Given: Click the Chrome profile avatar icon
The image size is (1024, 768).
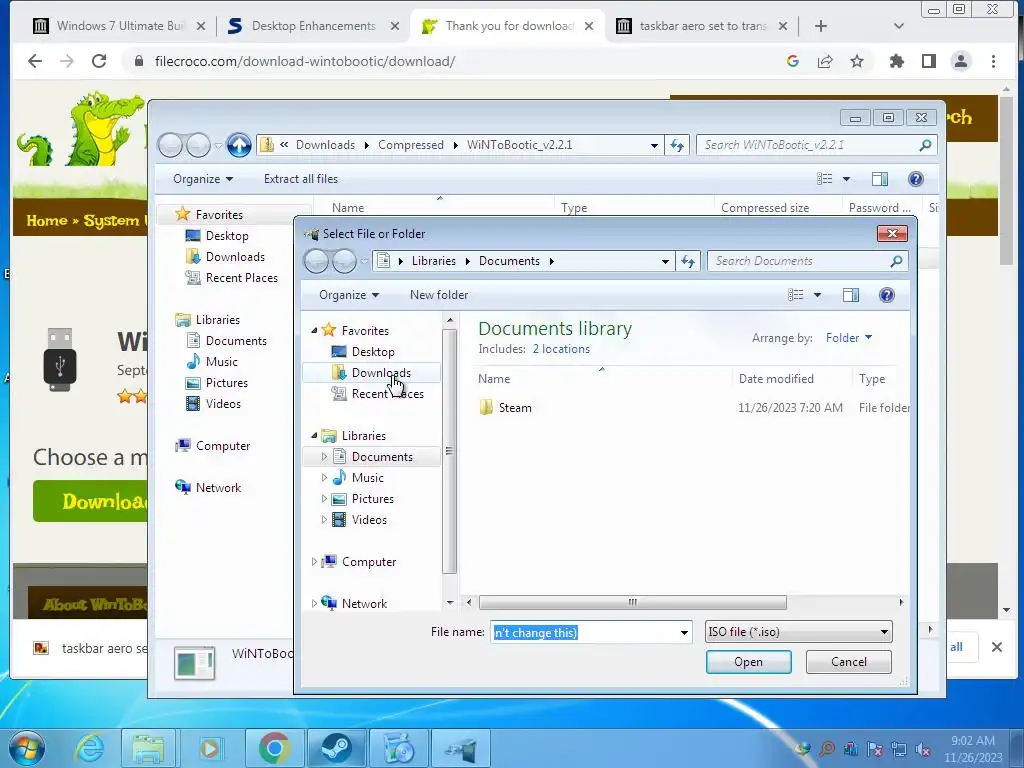Looking at the screenshot, I should (961, 61).
